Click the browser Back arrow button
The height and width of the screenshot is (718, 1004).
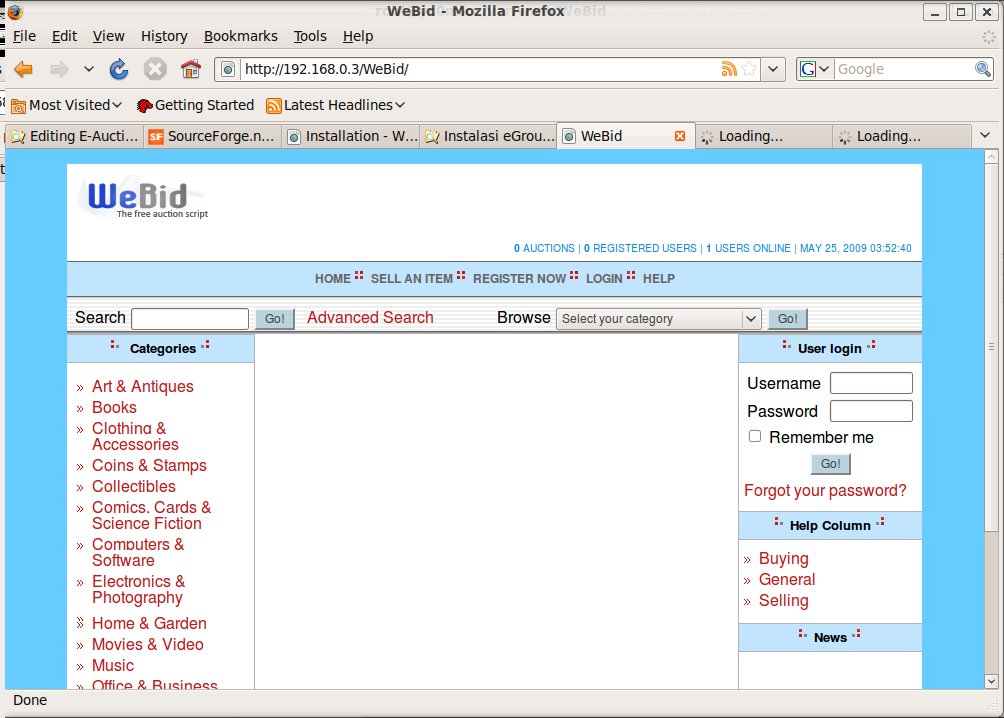pos(23,69)
